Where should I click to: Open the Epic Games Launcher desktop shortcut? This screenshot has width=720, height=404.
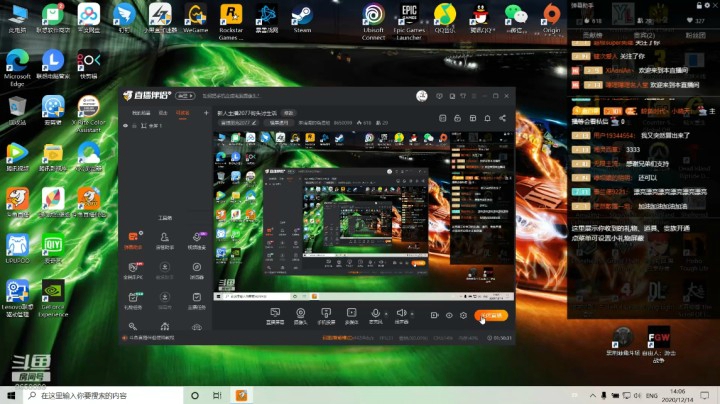click(x=409, y=22)
